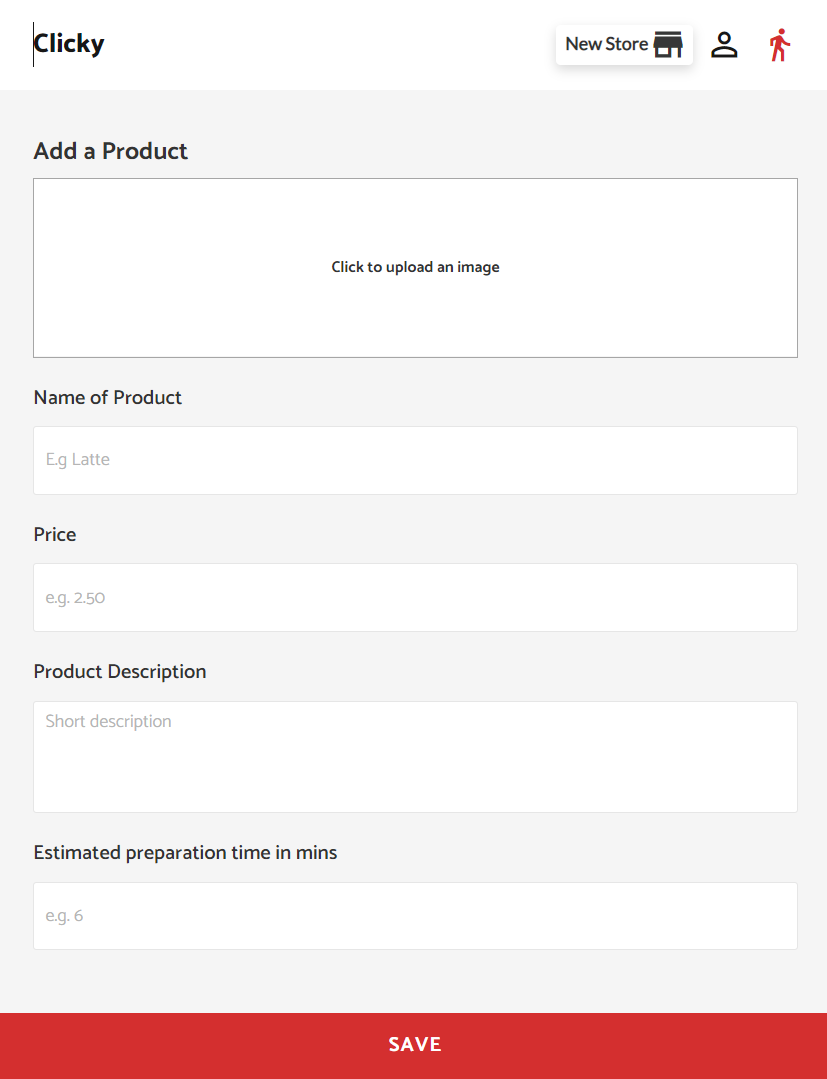Click the 'Estimated preparation time in mins' label
This screenshot has height=1079, width=827.
tap(185, 853)
